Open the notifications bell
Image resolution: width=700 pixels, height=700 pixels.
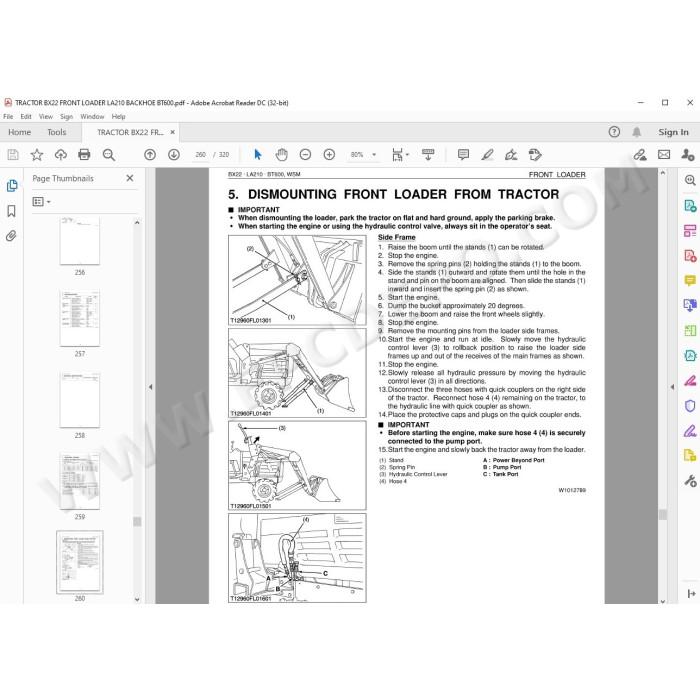[x=637, y=132]
